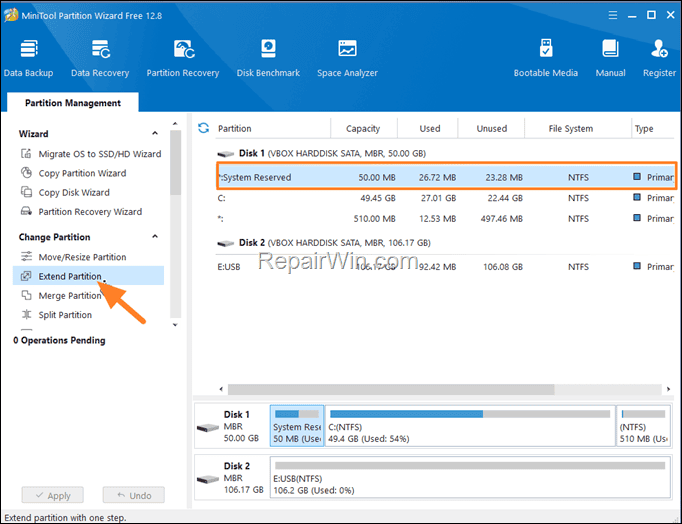Click the Copy Partition Wizard icon
Screen dimensions: 682x524
click(26, 172)
